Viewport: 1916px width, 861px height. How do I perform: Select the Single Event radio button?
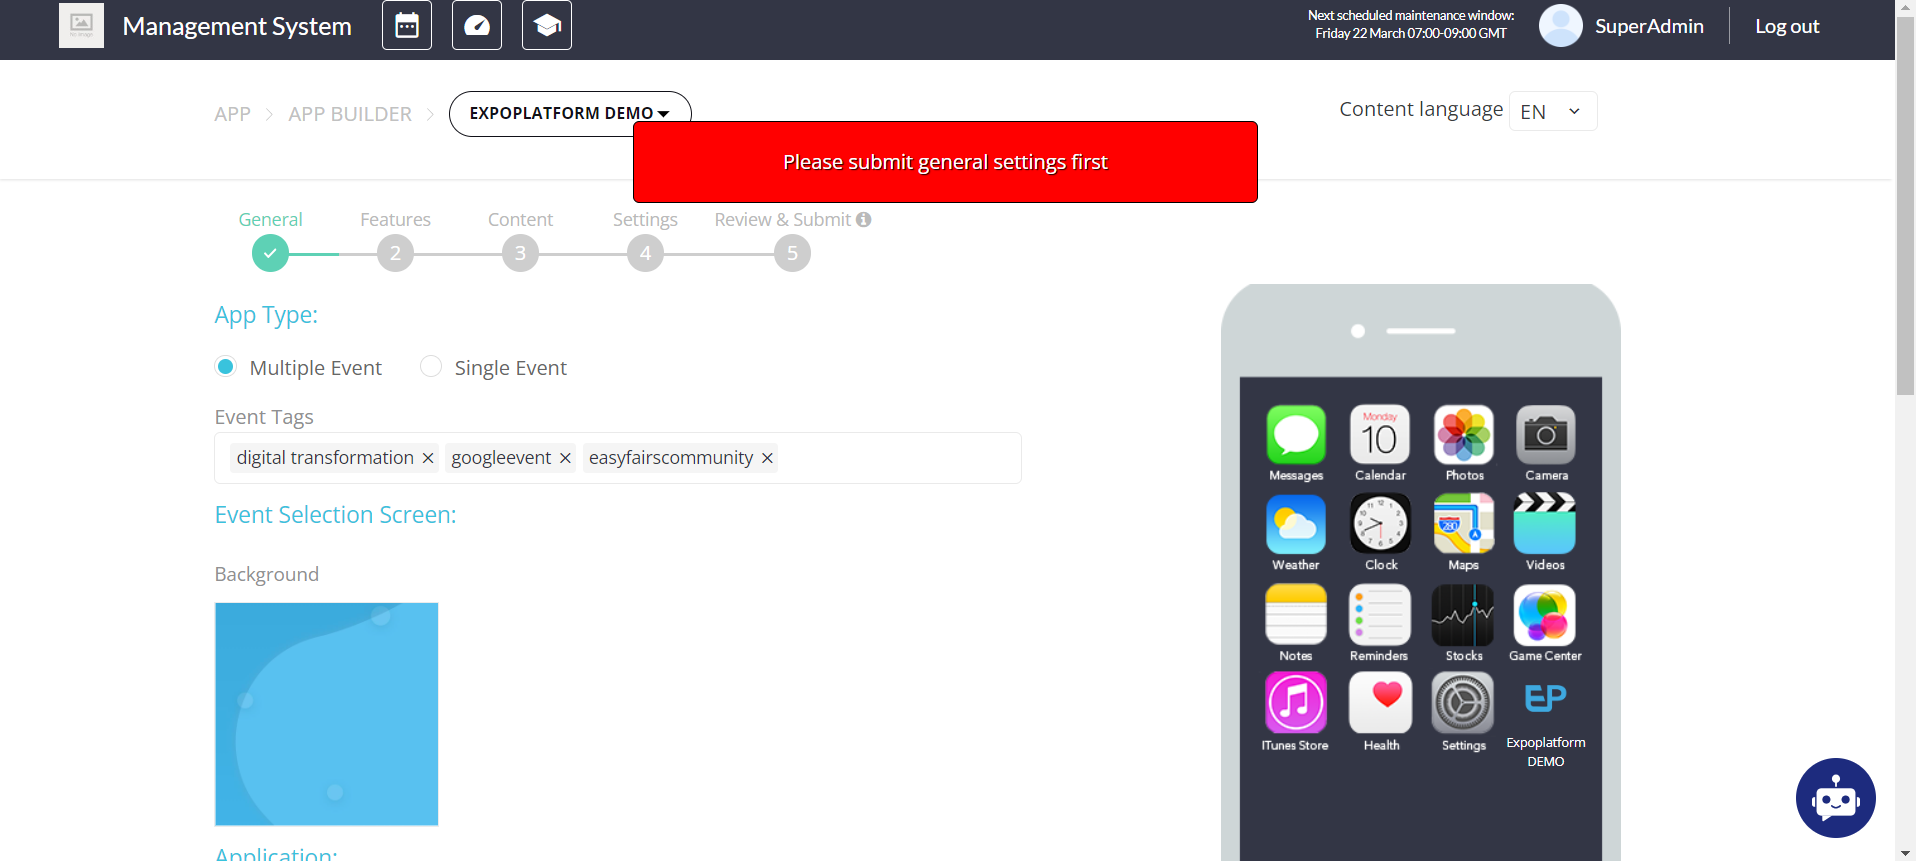coord(431,367)
